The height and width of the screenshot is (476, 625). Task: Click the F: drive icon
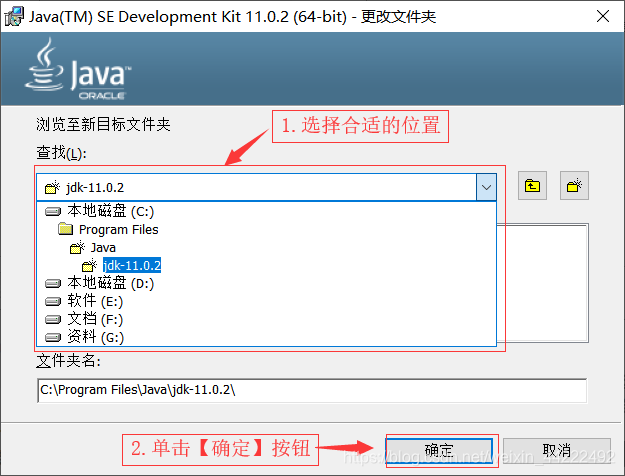coord(53,319)
